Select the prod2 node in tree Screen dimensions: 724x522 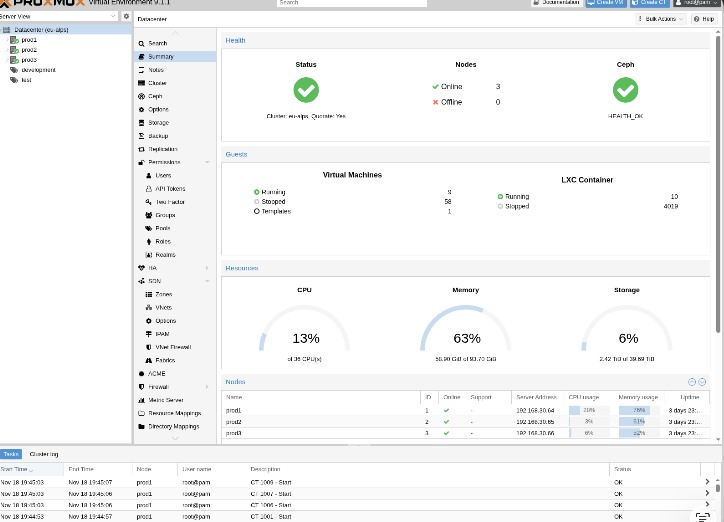coord(29,50)
